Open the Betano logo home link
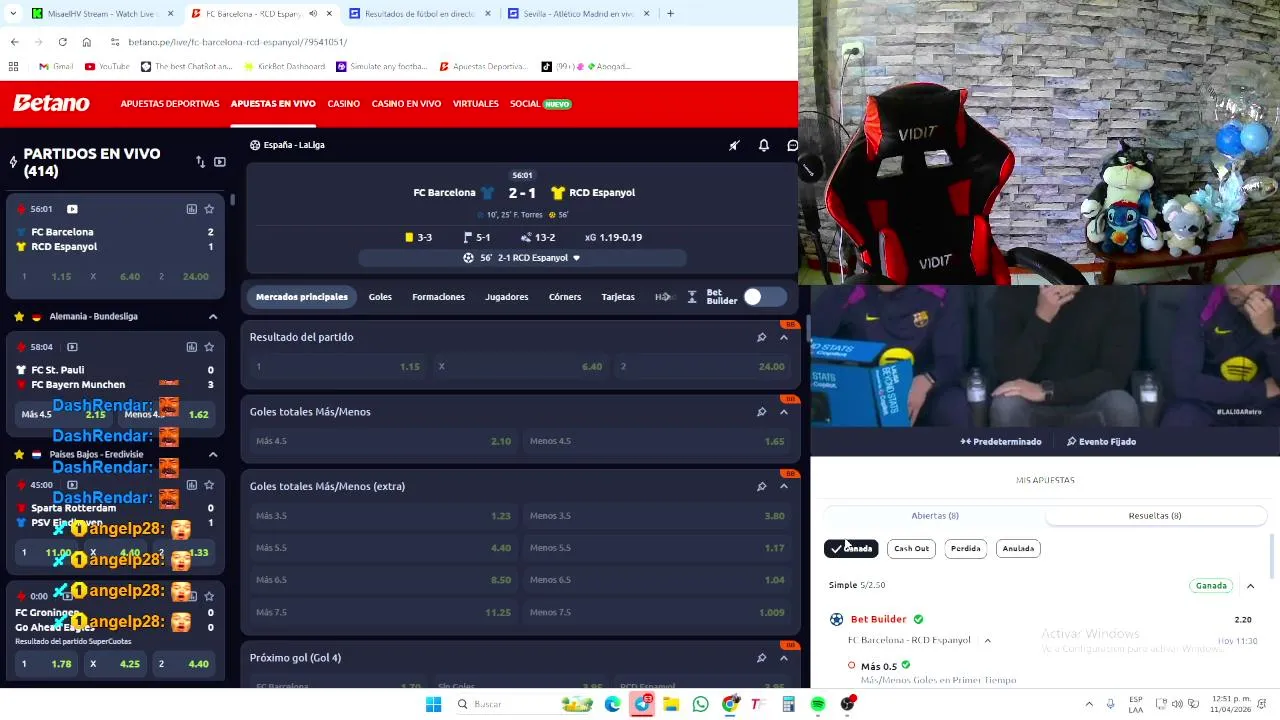 pyautogui.click(x=51, y=103)
